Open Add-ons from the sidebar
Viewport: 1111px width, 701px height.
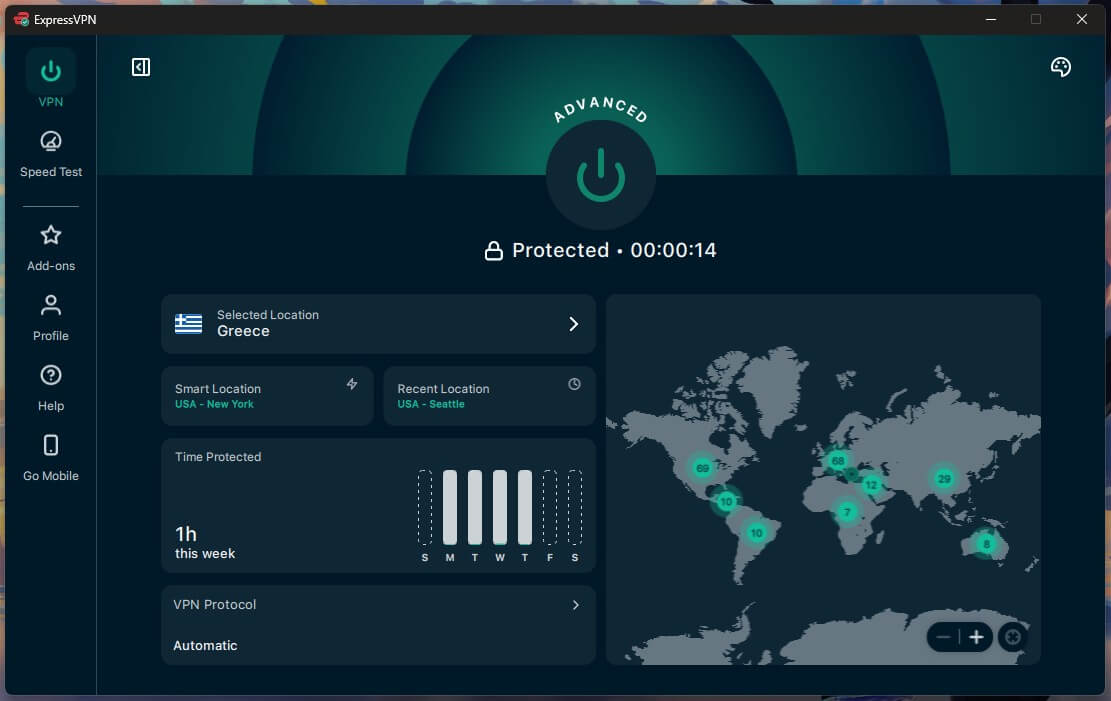[x=50, y=248]
